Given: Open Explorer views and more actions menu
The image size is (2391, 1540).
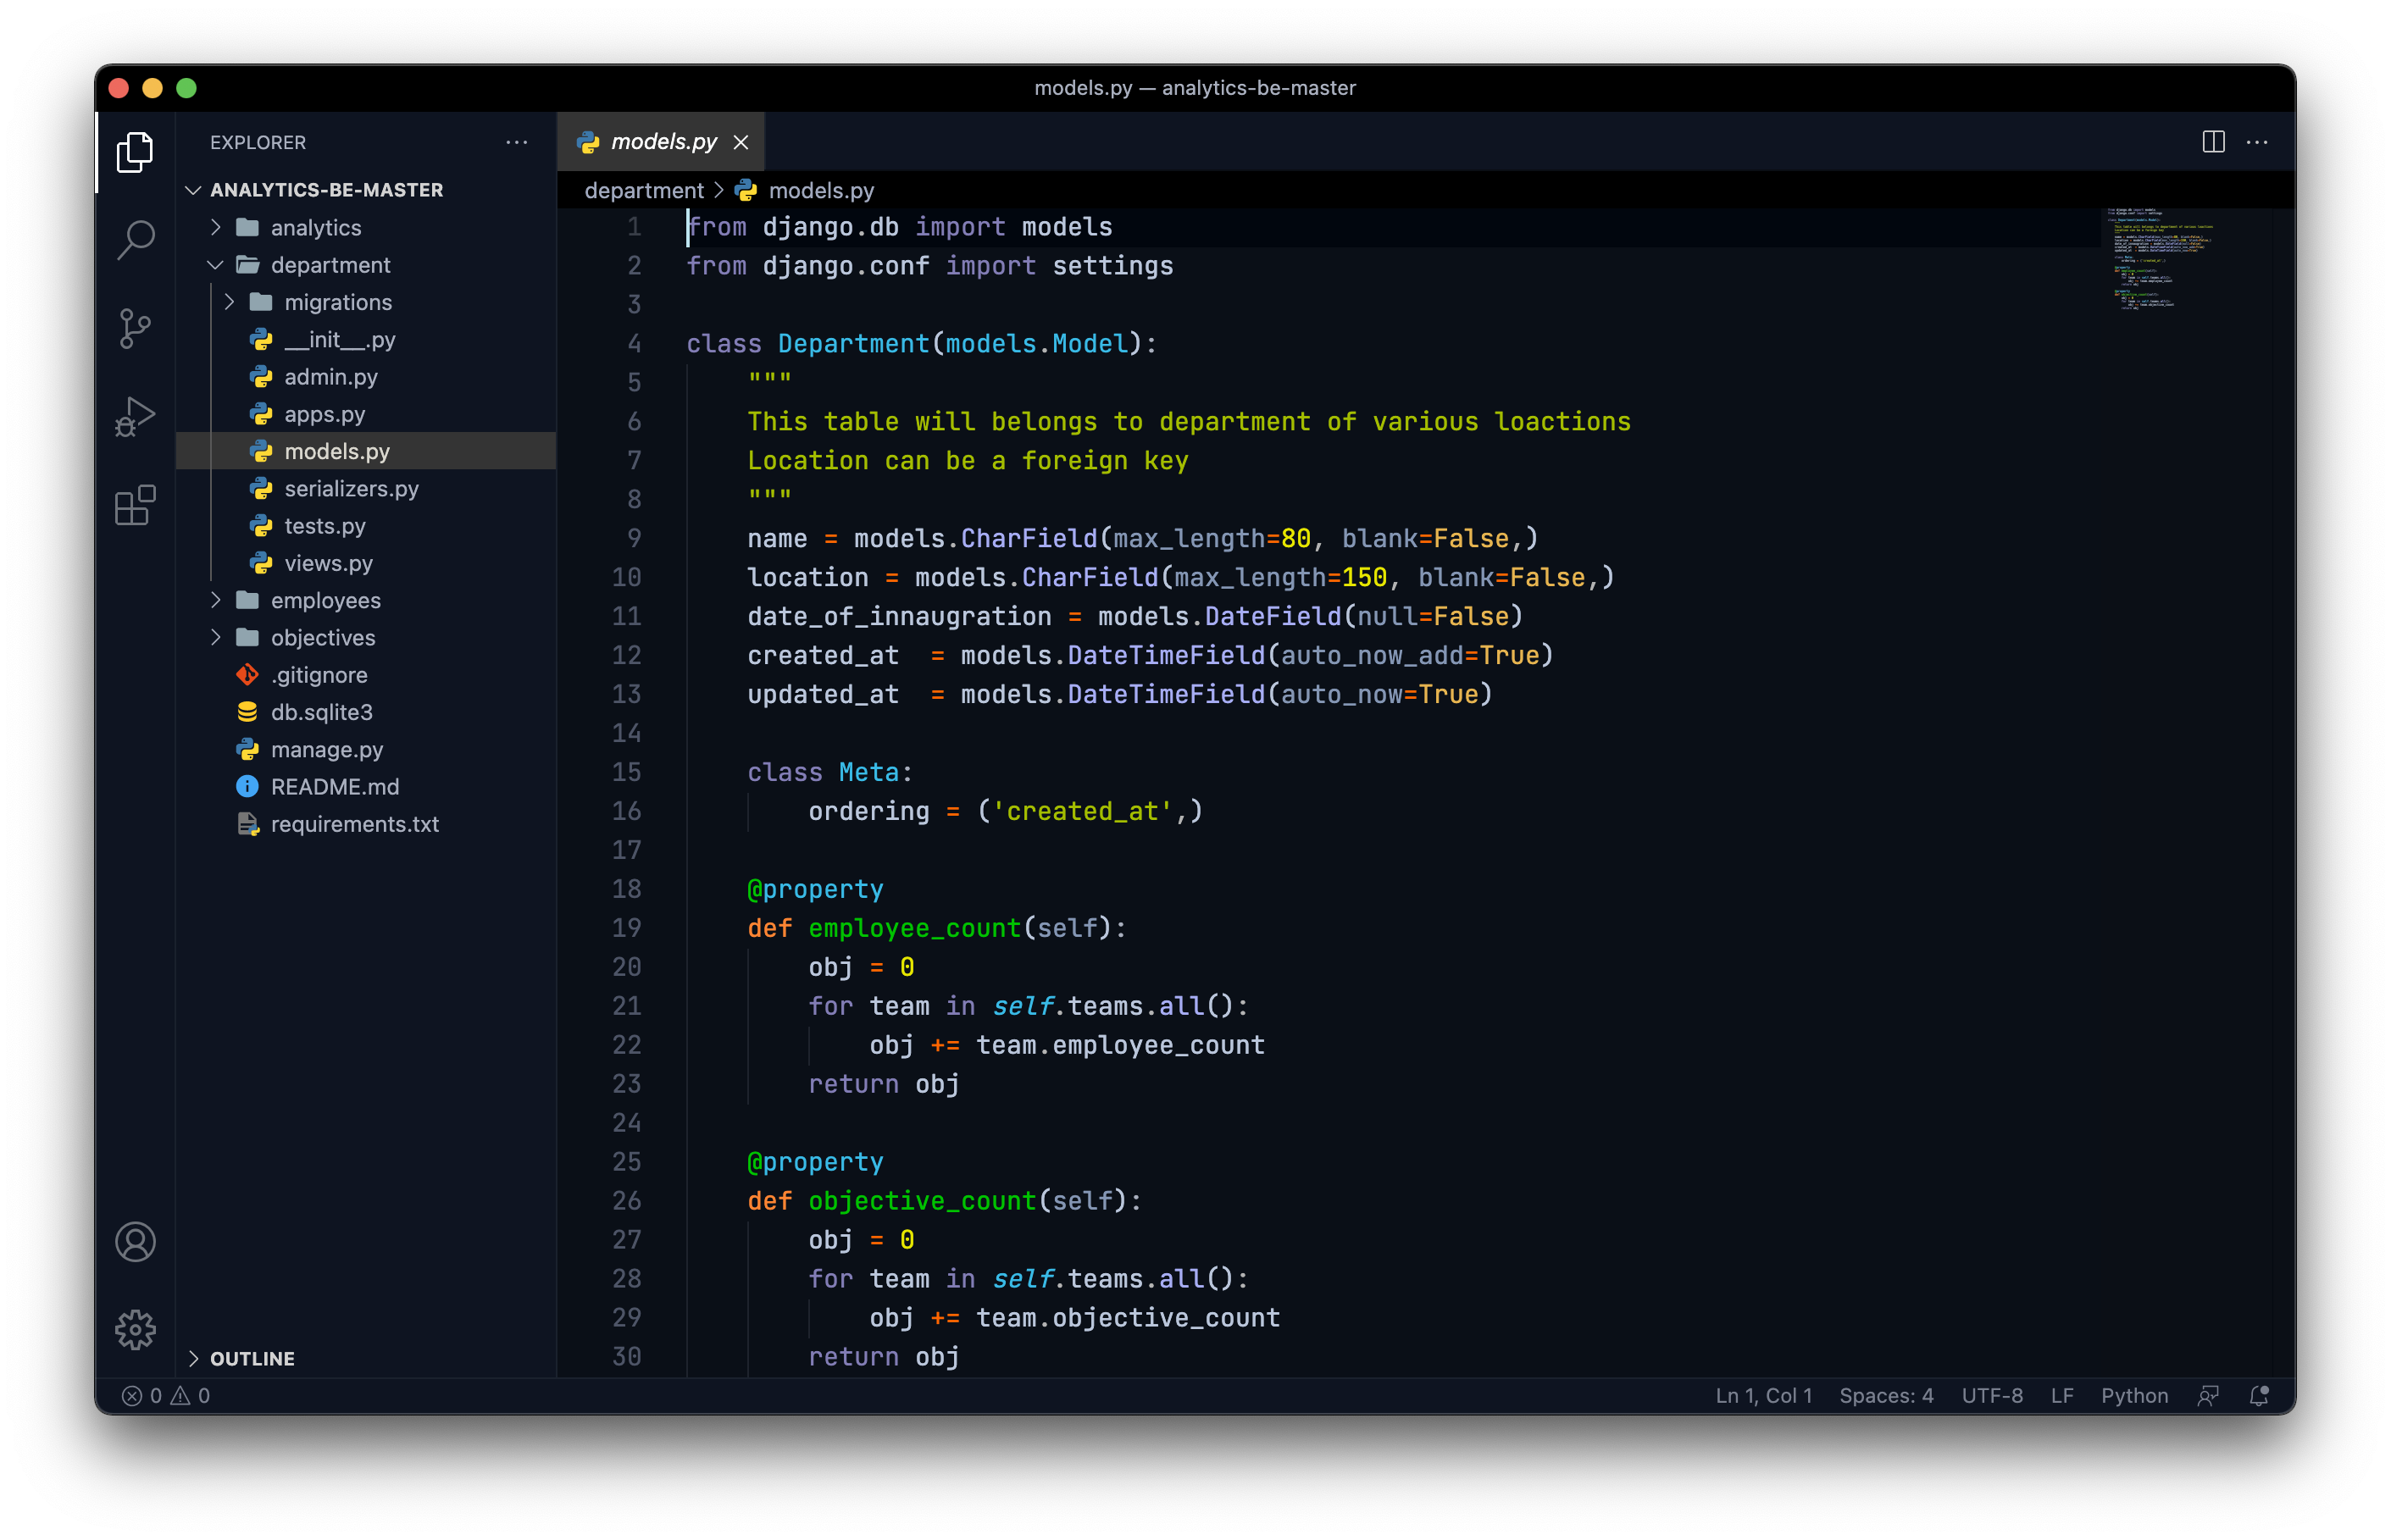Looking at the screenshot, I should point(516,142).
